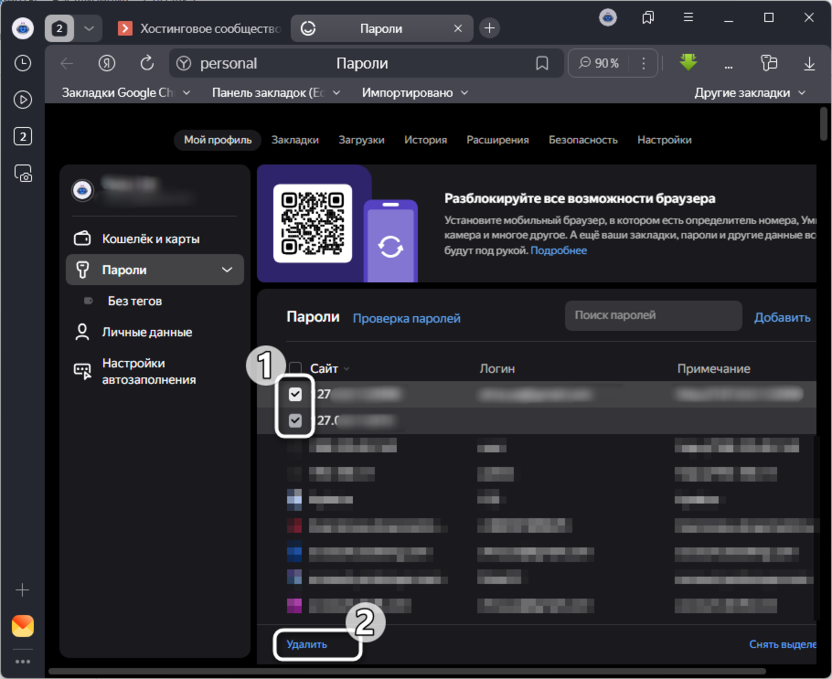Screen dimensions: 832x679
Task: Click the reload page icon
Action: [x=147, y=63]
